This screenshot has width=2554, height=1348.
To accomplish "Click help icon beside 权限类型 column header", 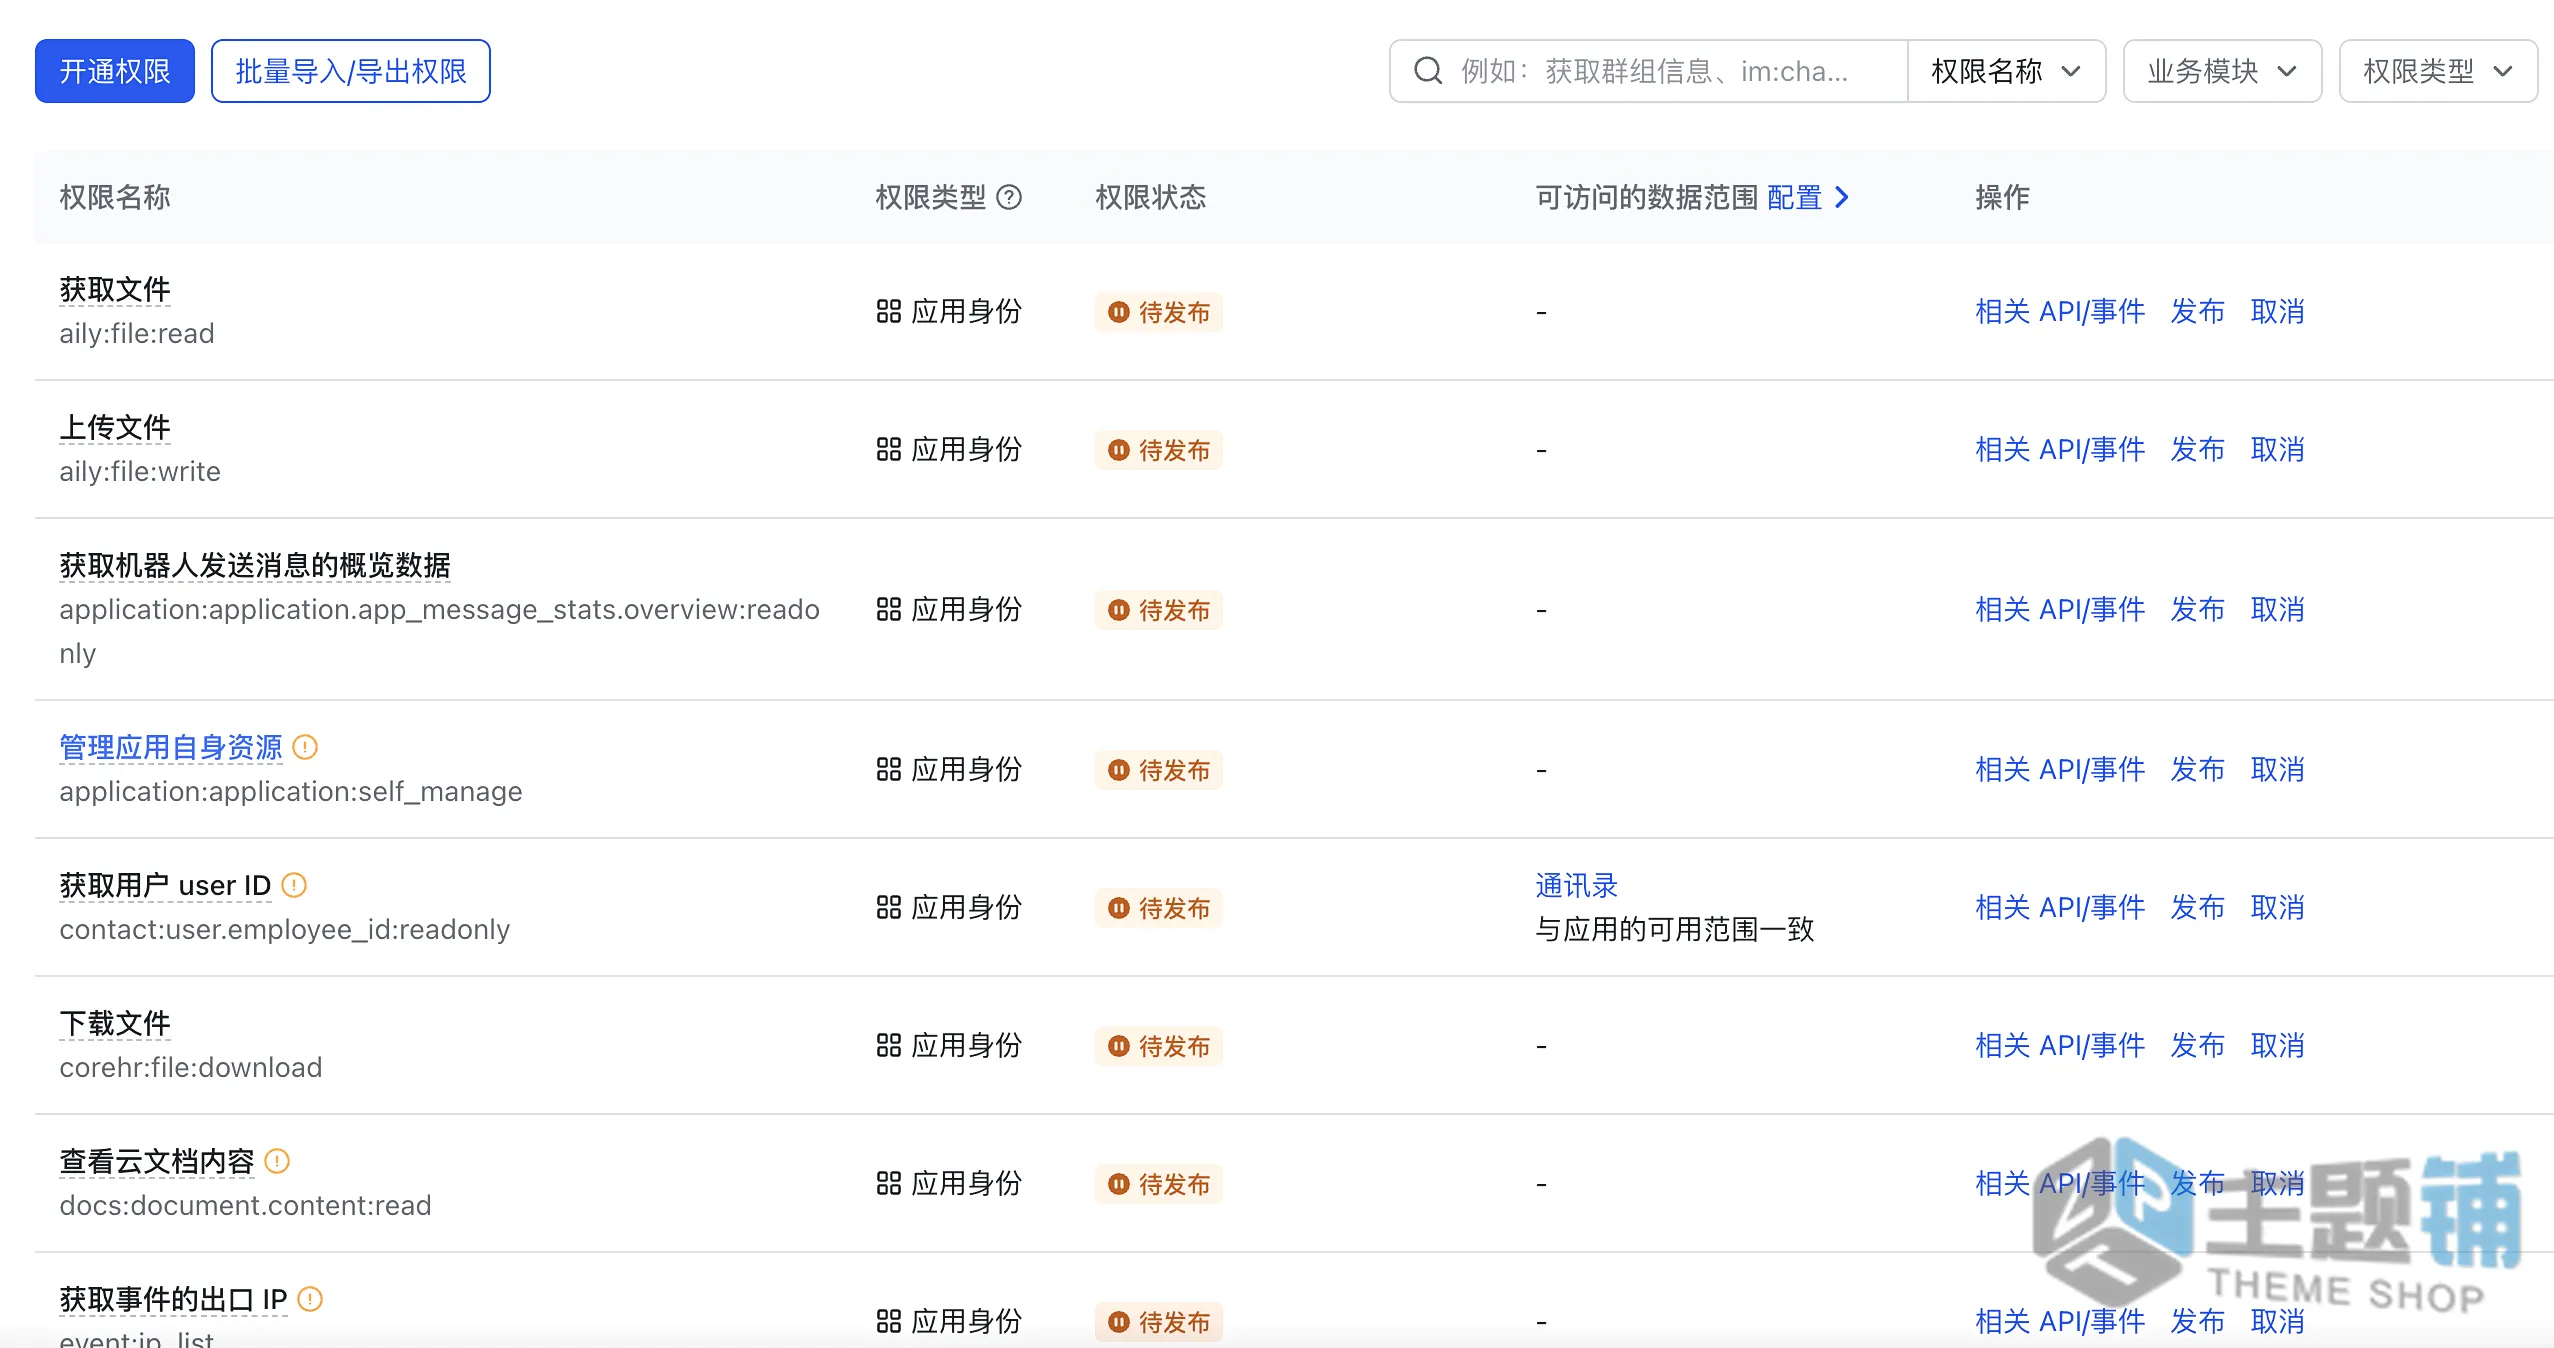I will [x=1010, y=197].
